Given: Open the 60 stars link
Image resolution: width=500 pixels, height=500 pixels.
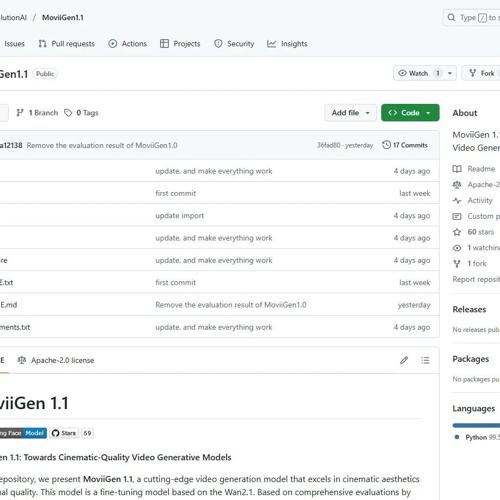Looking at the screenshot, I should 480,232.
